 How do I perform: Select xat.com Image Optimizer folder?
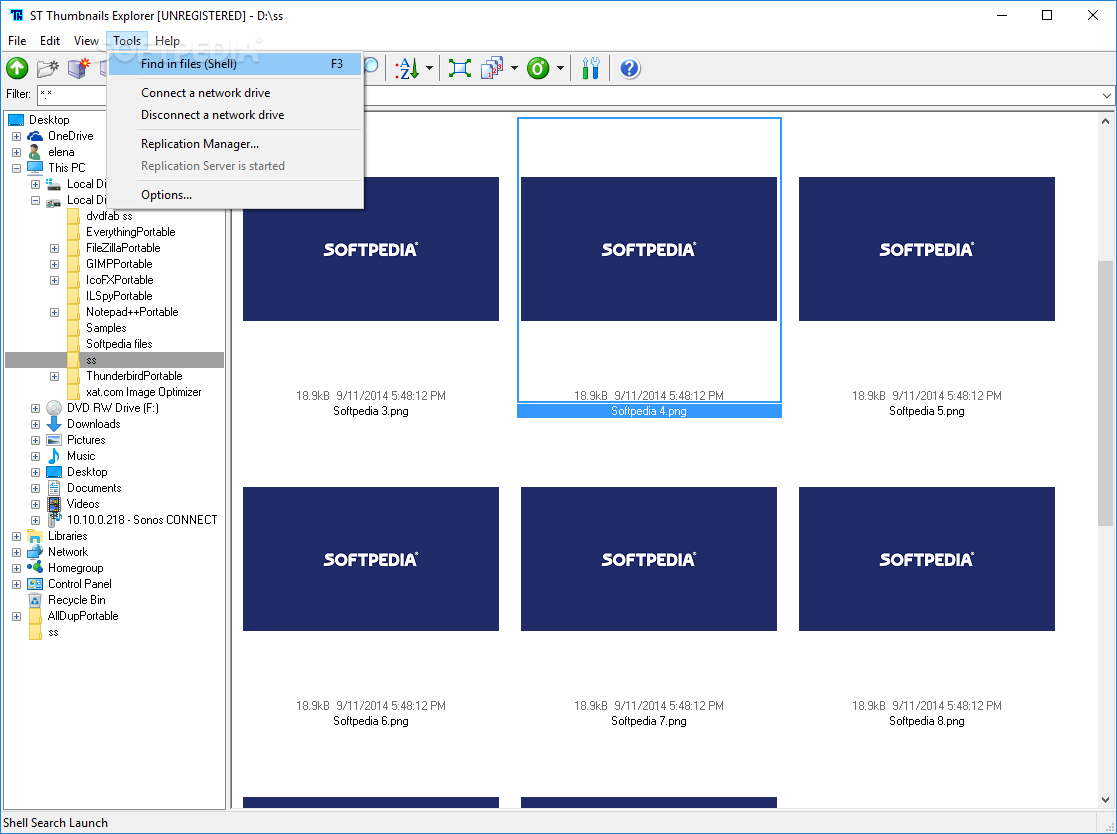click(x=143, y=392)
